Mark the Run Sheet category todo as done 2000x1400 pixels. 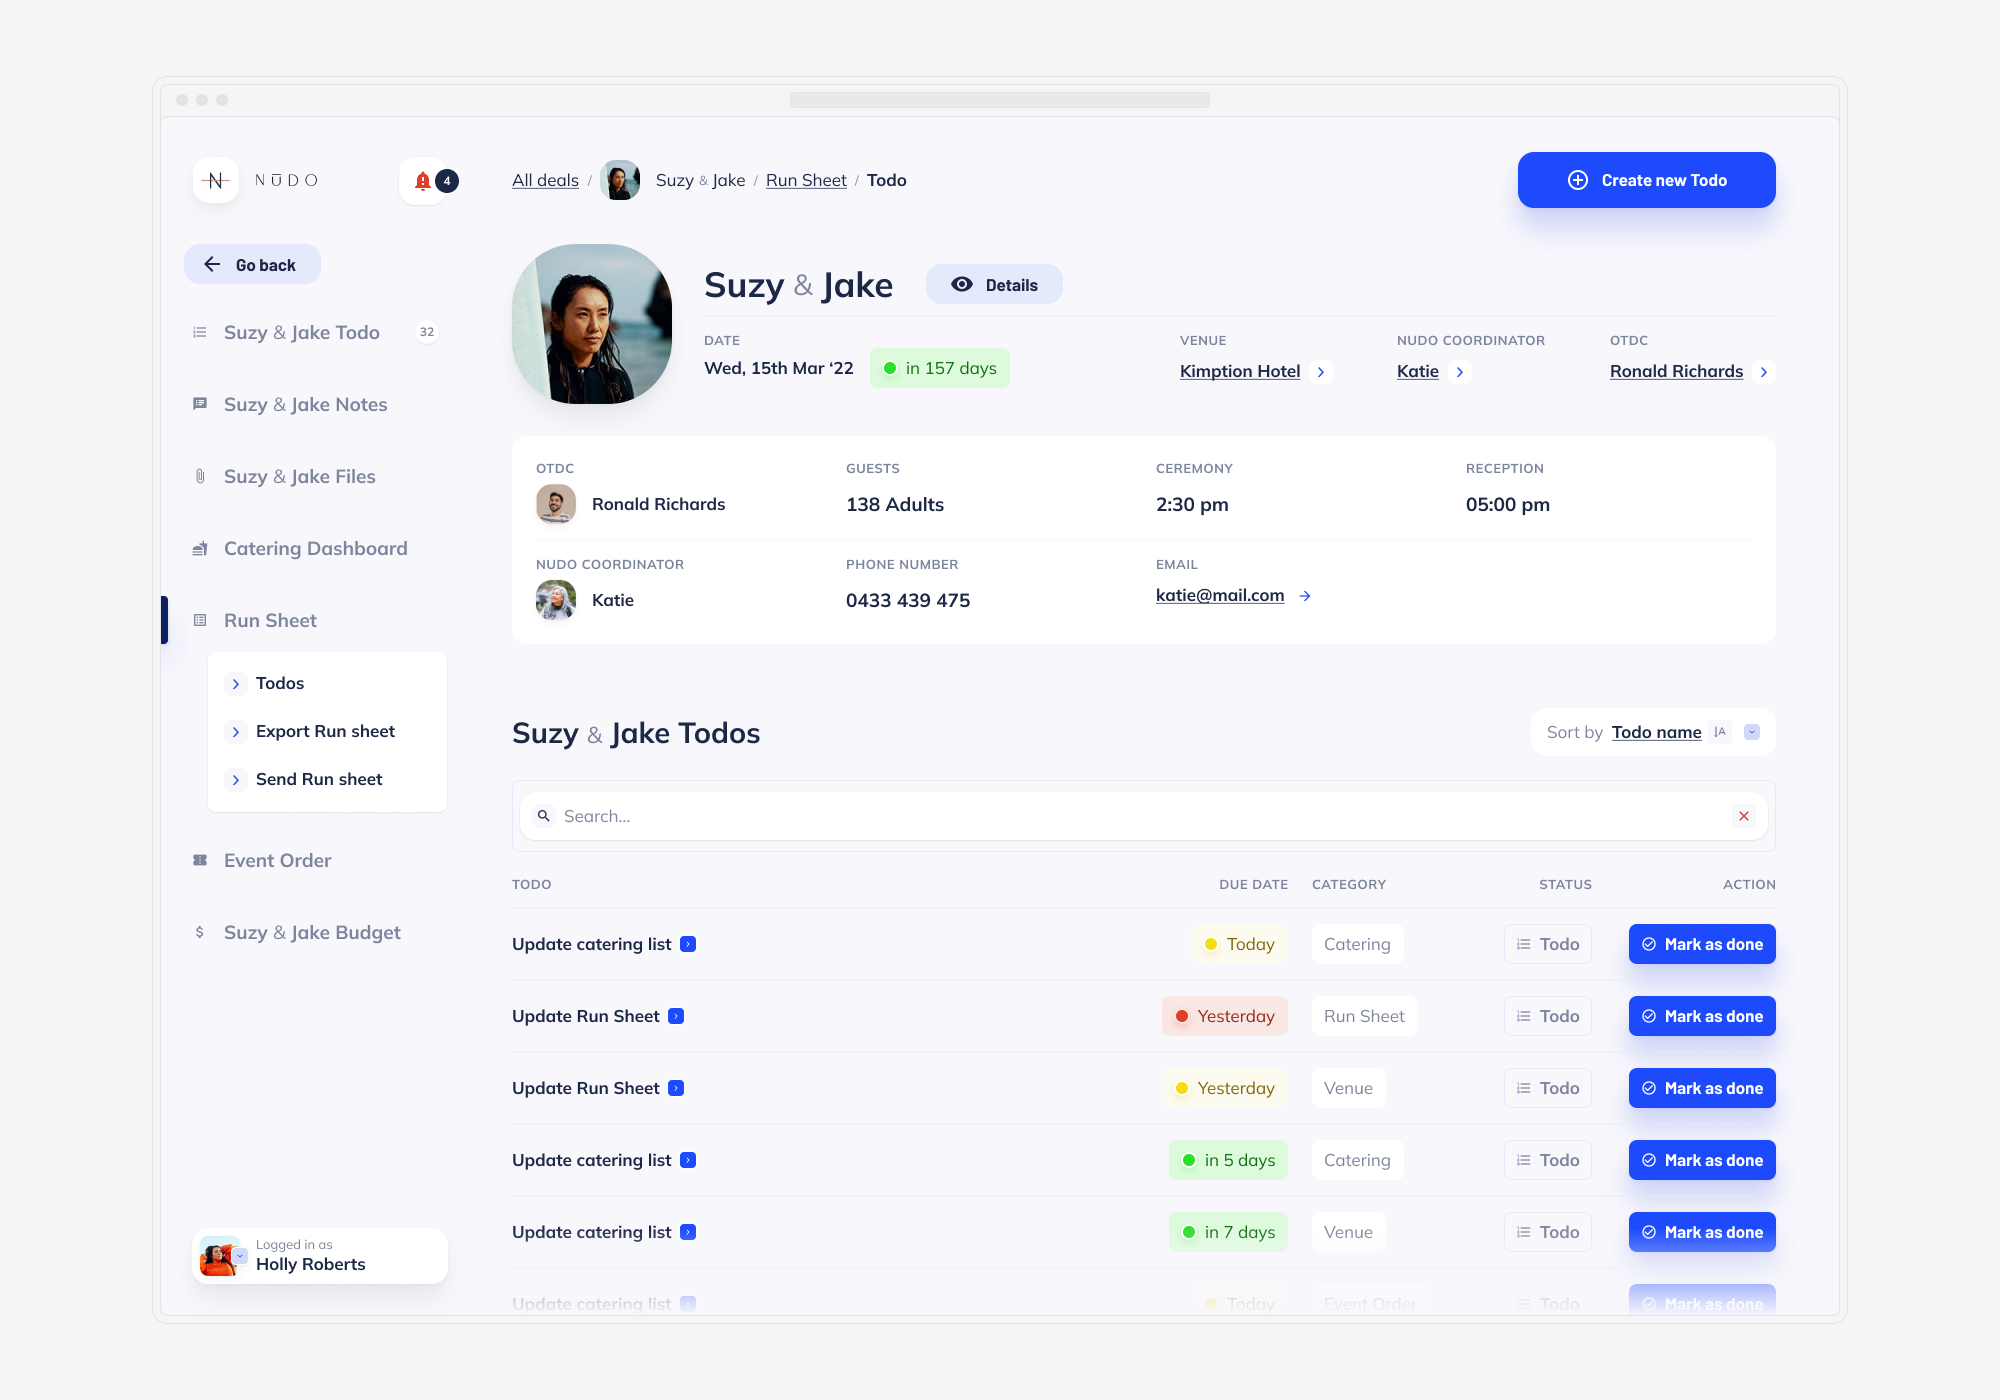(1702, 1016)
